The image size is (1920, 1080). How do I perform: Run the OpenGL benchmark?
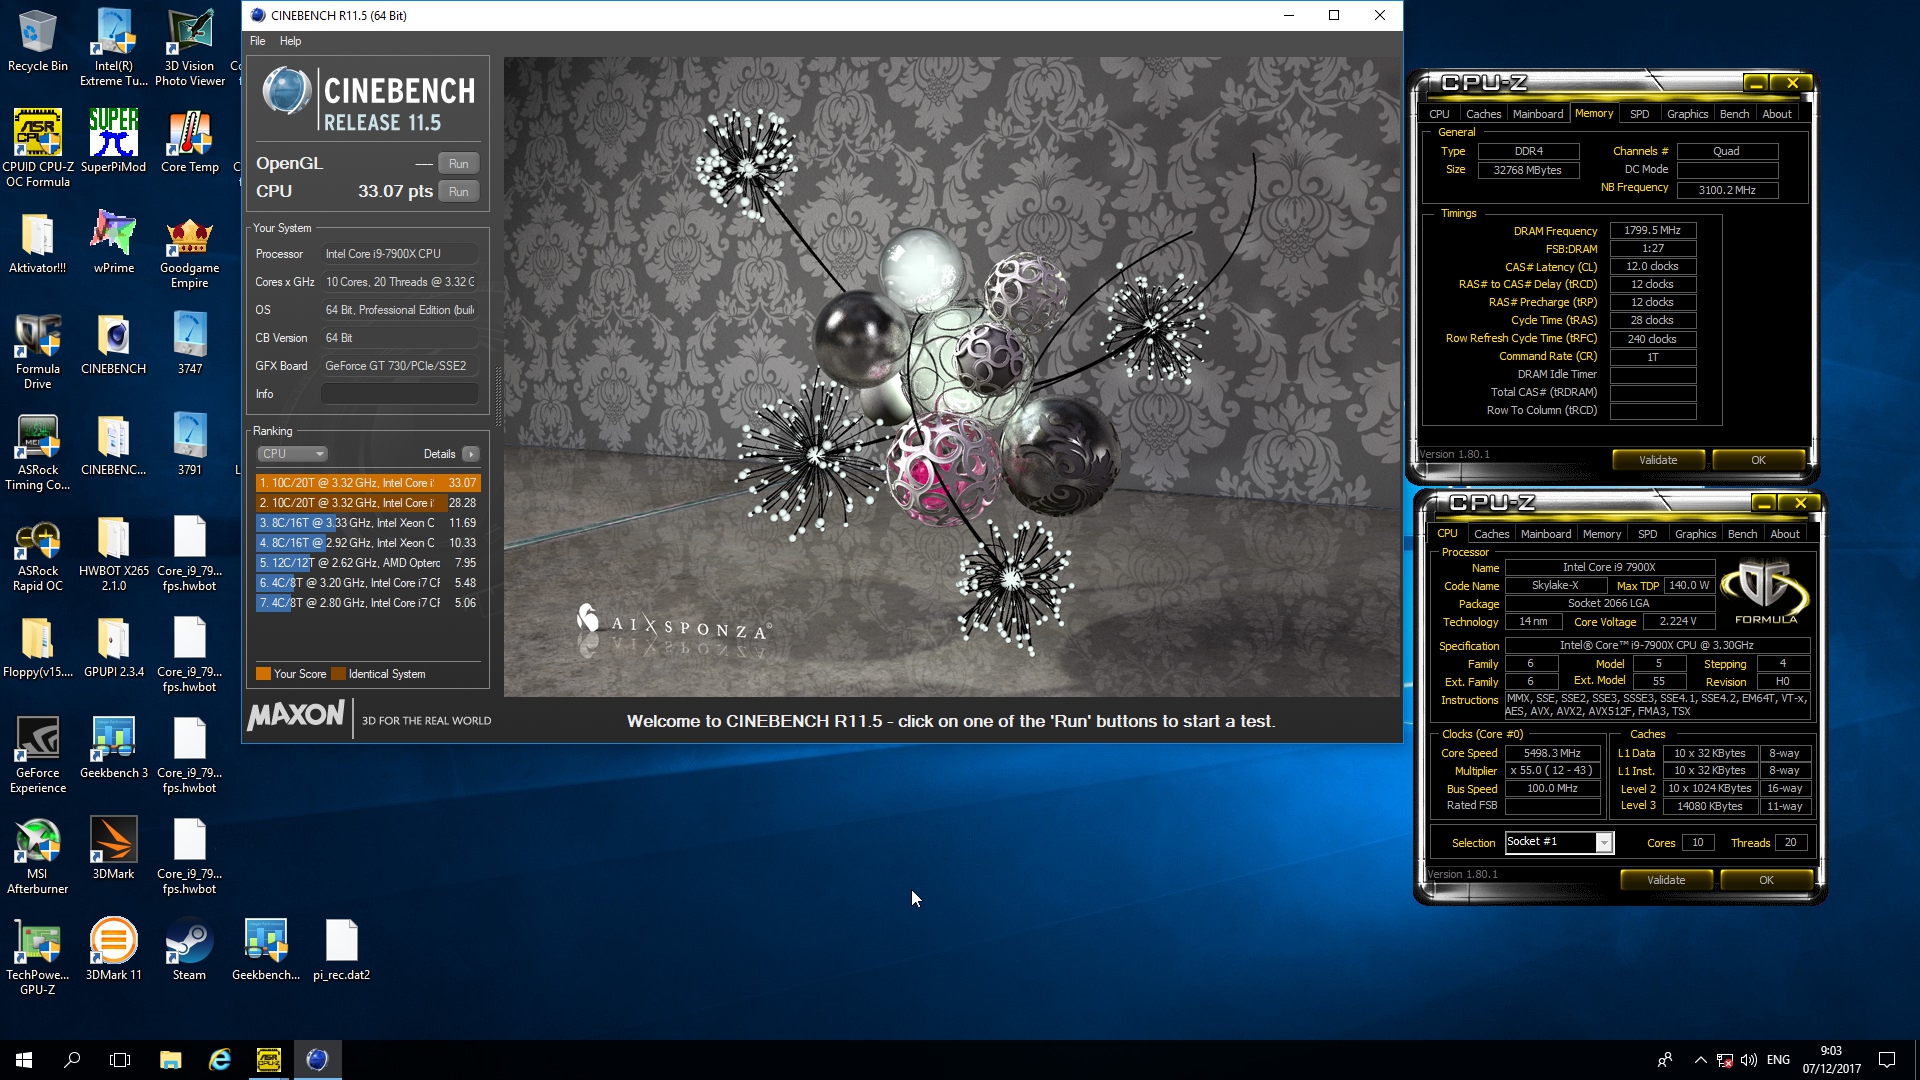click(x=459, y=163)
